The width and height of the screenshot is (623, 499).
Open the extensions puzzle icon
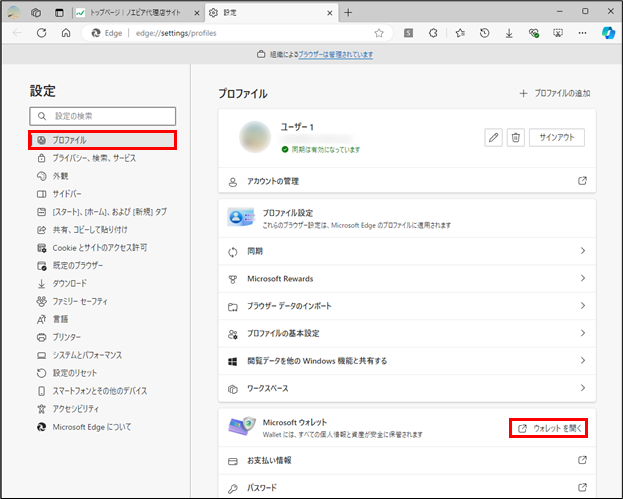tap(433, 33)
